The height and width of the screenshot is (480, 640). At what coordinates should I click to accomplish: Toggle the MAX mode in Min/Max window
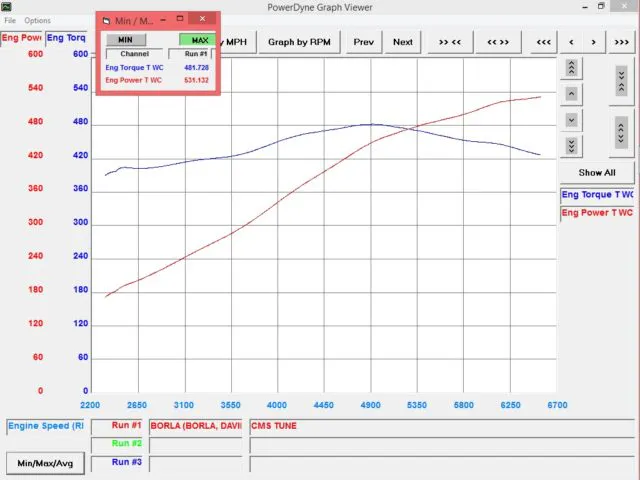(197, 40)
